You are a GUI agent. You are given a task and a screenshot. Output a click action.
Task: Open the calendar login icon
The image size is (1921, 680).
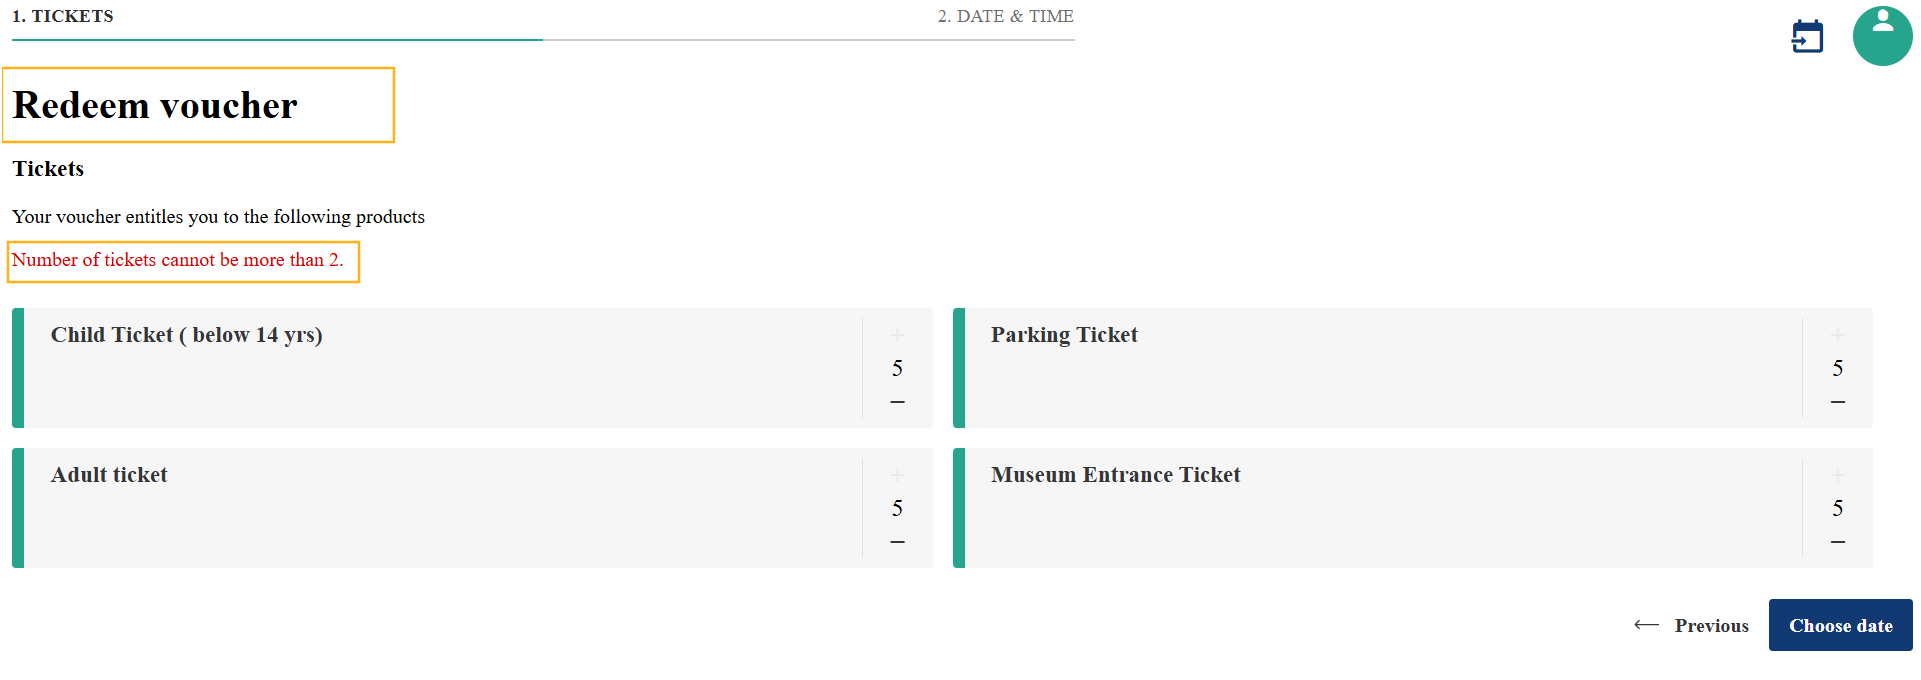(x=1807, y=37)
